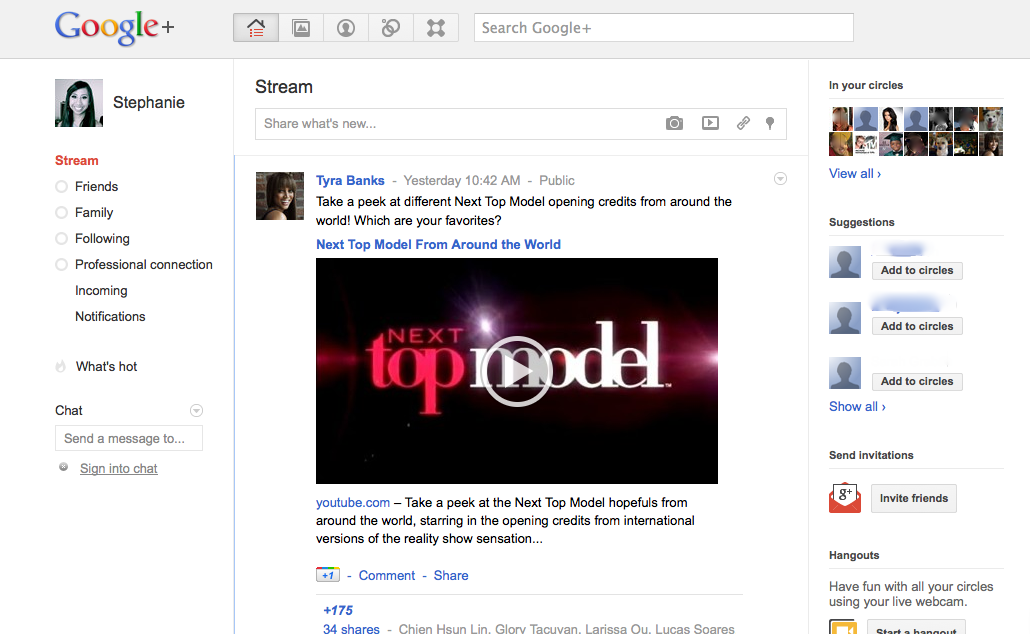Add photo using camera icon
This screenshot has height=634, width=1030.
click(x=674, y=124)
